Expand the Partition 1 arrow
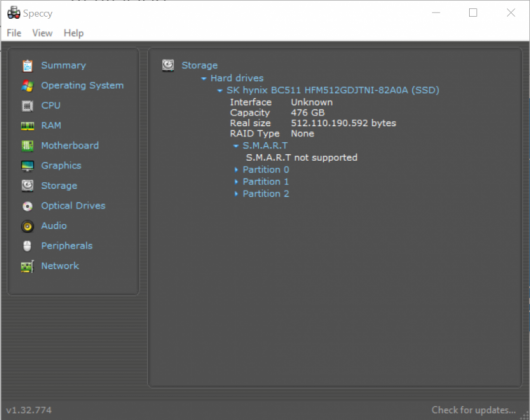This screenshot has height=420, width=530. pos(236,182)
